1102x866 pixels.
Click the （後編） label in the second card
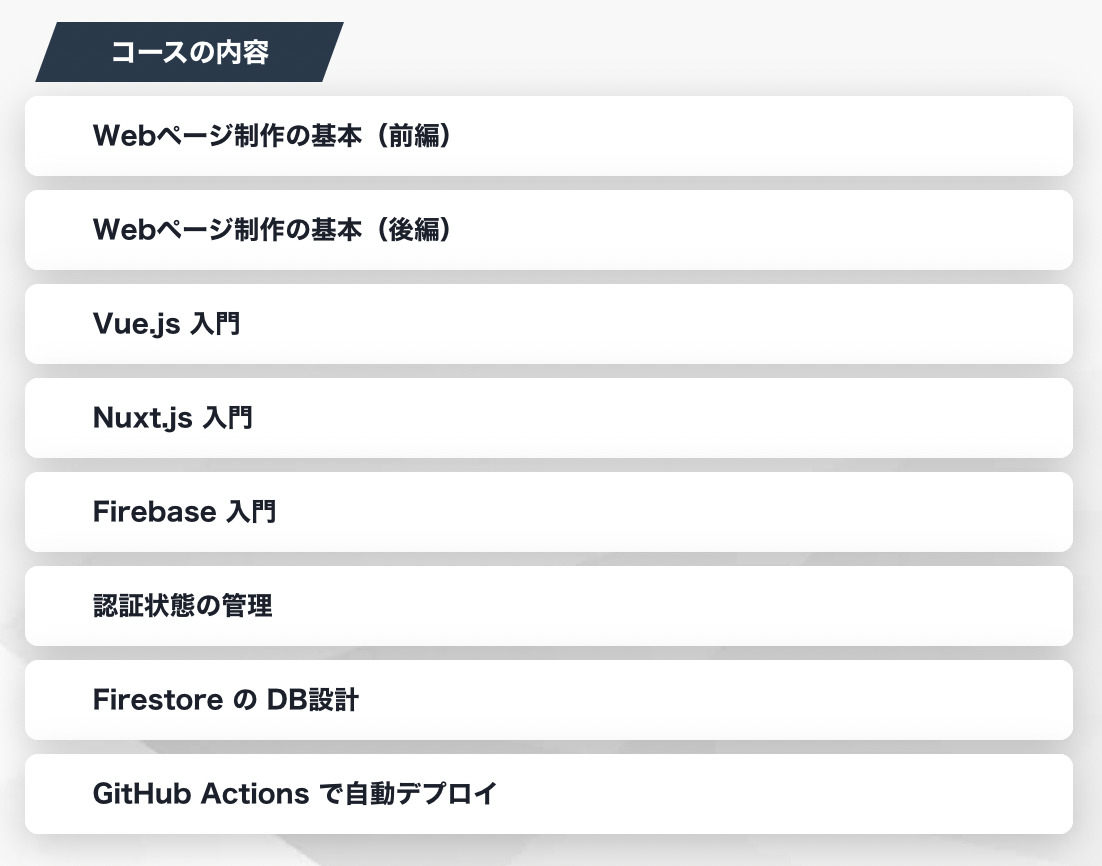point(413,230)
